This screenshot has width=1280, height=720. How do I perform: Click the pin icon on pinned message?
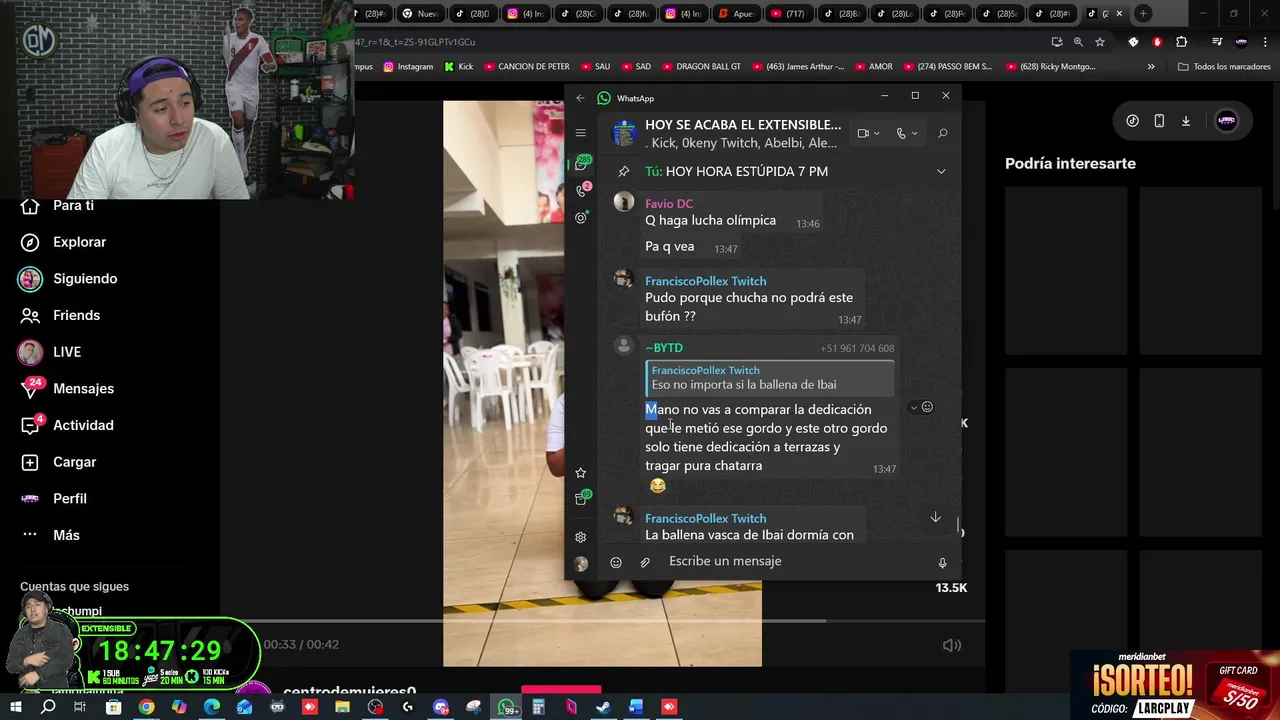click(624, 171)
